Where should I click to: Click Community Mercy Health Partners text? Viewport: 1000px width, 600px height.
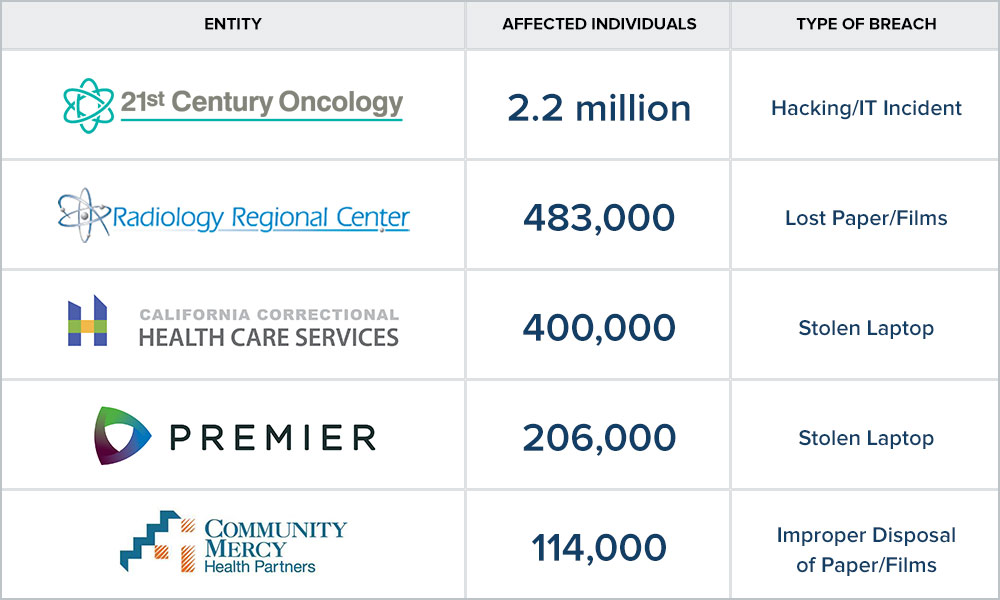pos(275,546)
